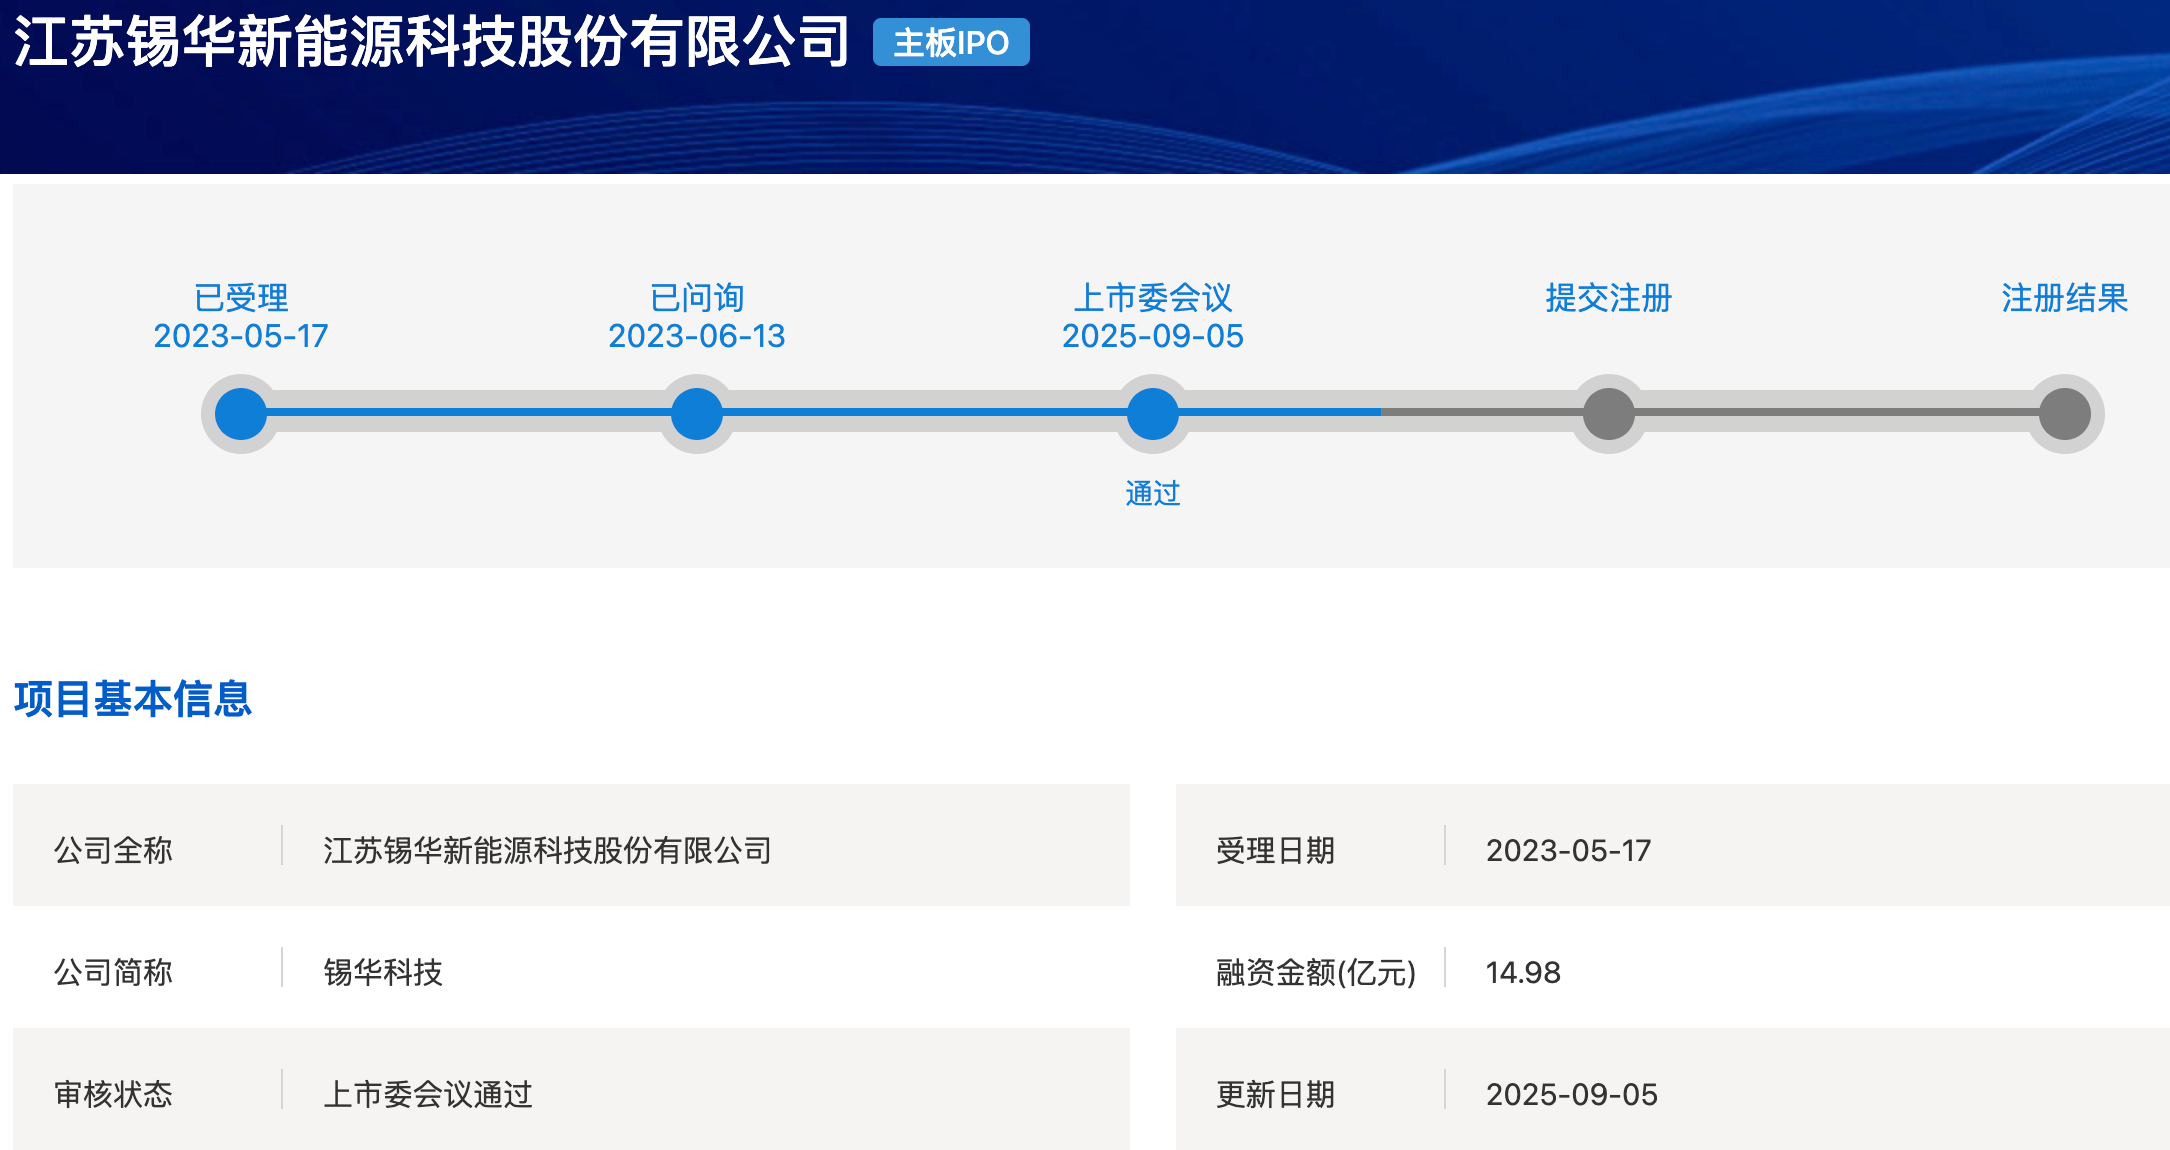Click the 2025-09-05 date under 上市委会议
The height and width of the screenshot is (1150, 2170).
[1153, 336]
